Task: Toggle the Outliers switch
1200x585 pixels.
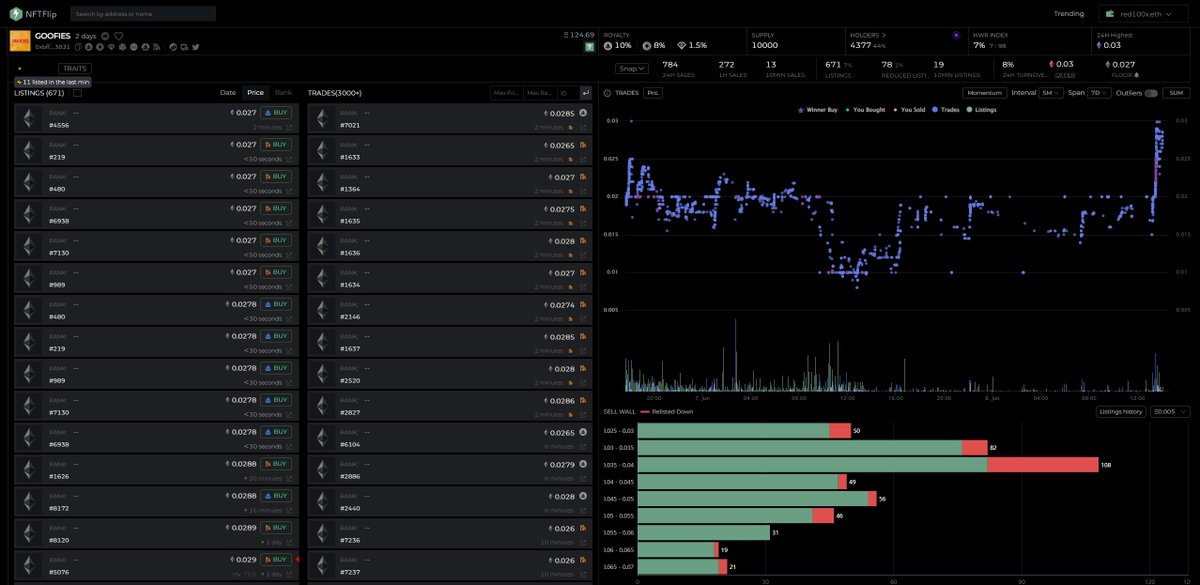Action: pos(1151,93)
